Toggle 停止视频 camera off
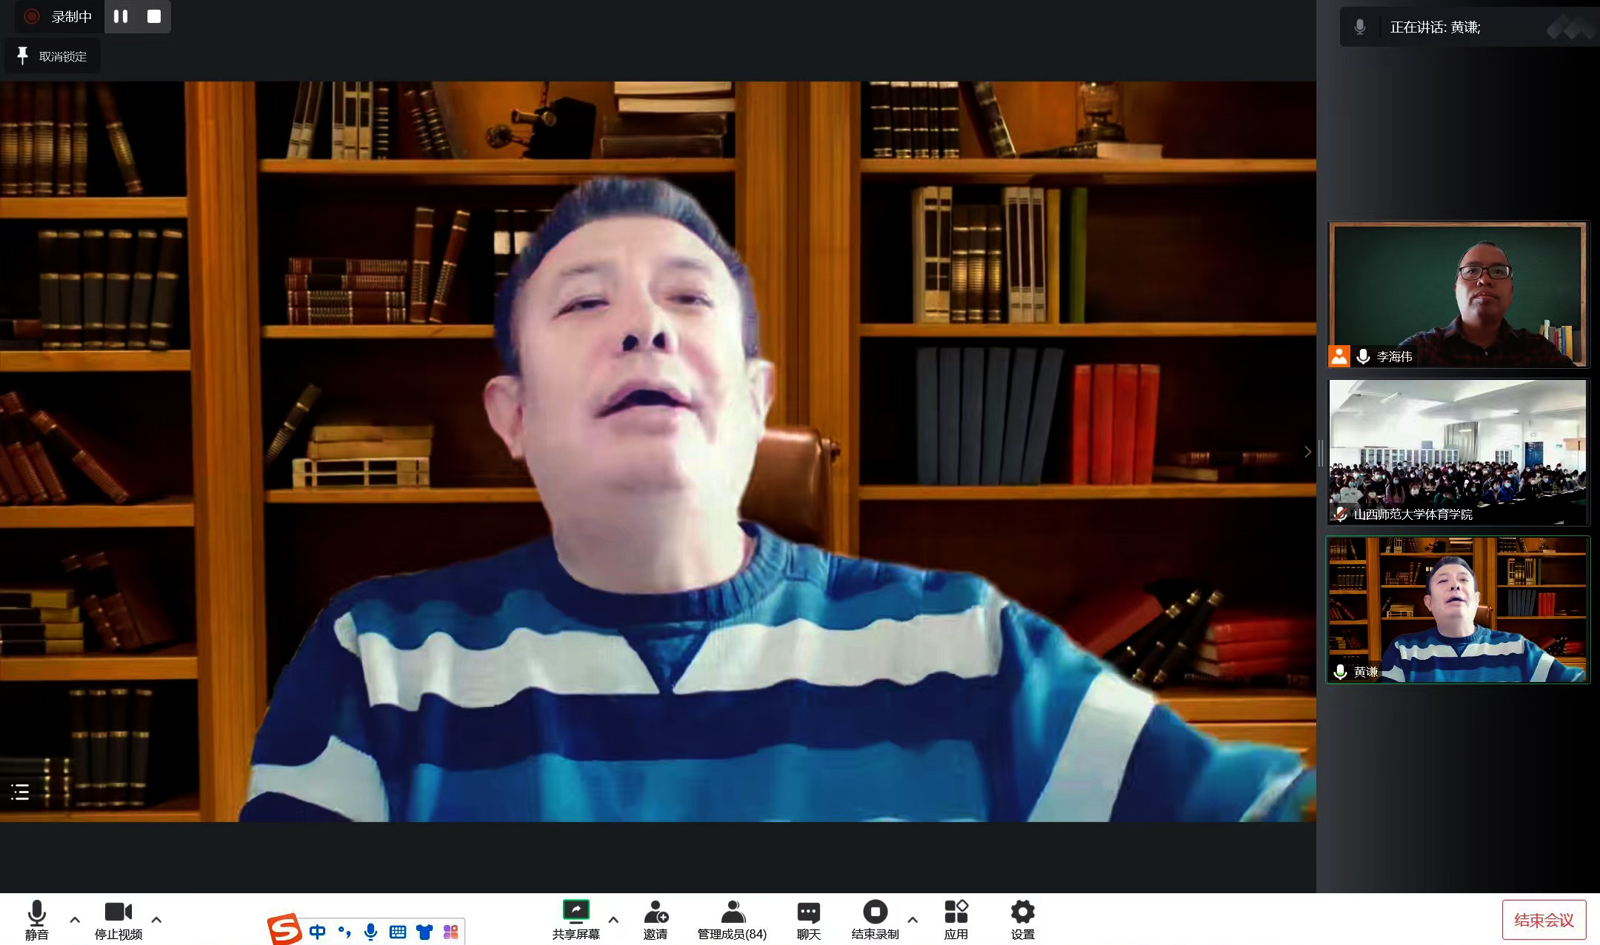The image size is (1600, 945). 118,919
